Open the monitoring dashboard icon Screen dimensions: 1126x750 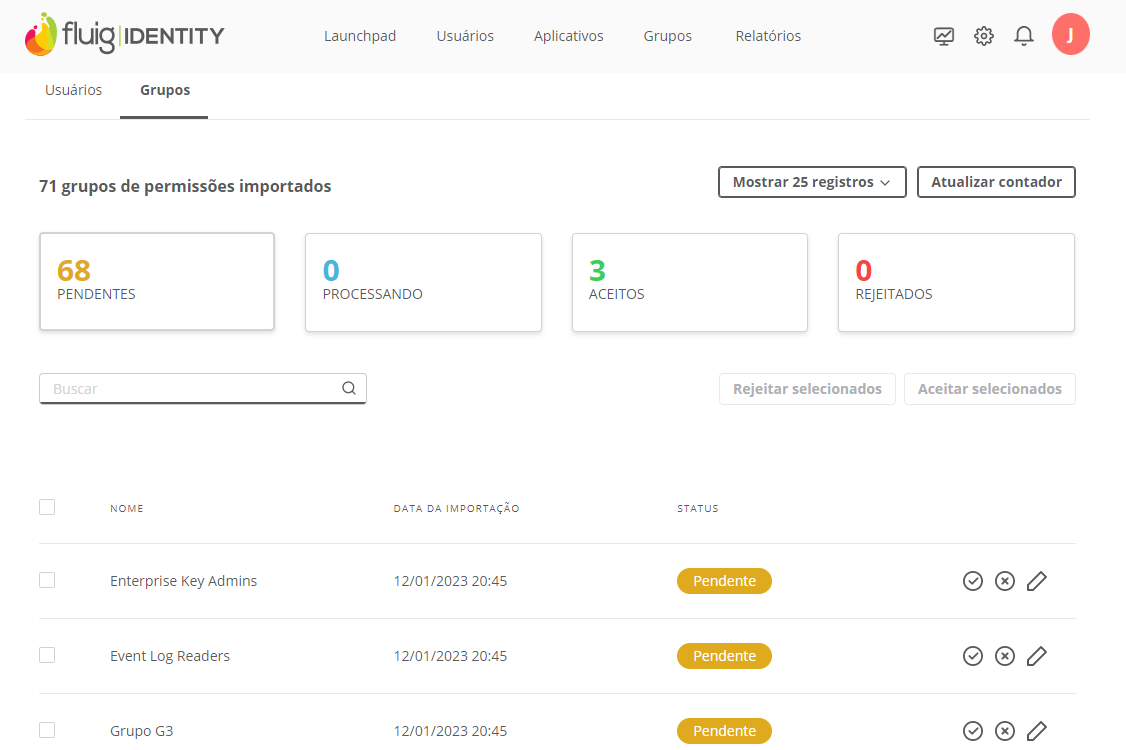click(x=944, y=37)
